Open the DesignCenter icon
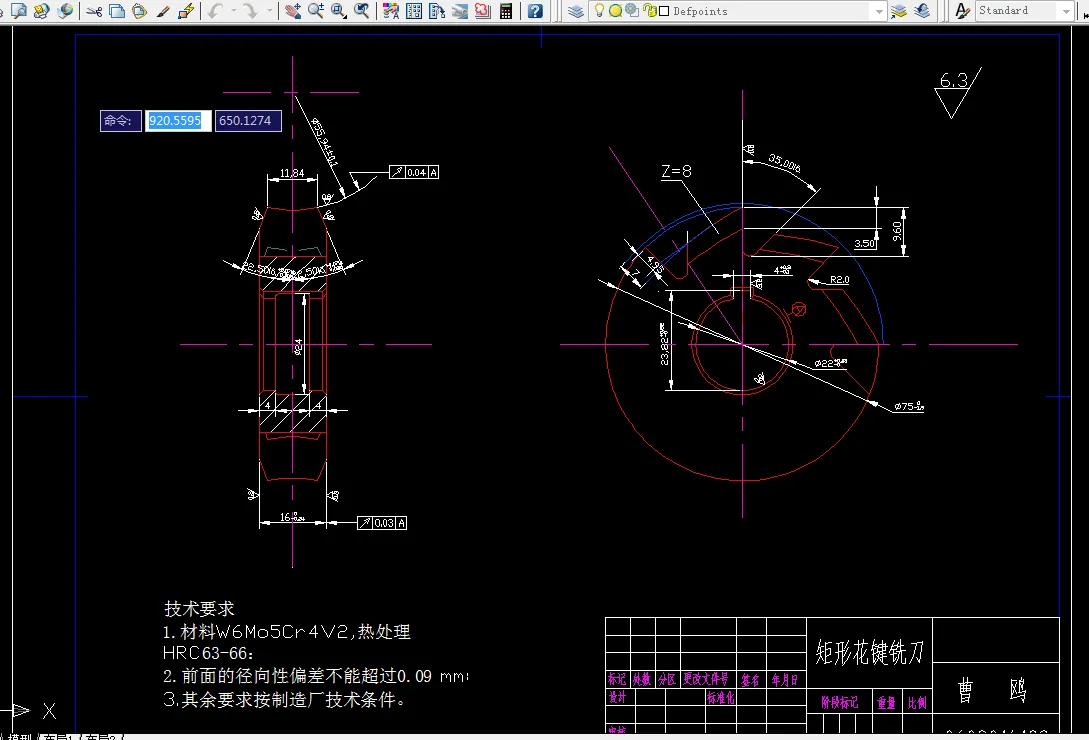Screen dimensions: 1089x740 point(414,10)
